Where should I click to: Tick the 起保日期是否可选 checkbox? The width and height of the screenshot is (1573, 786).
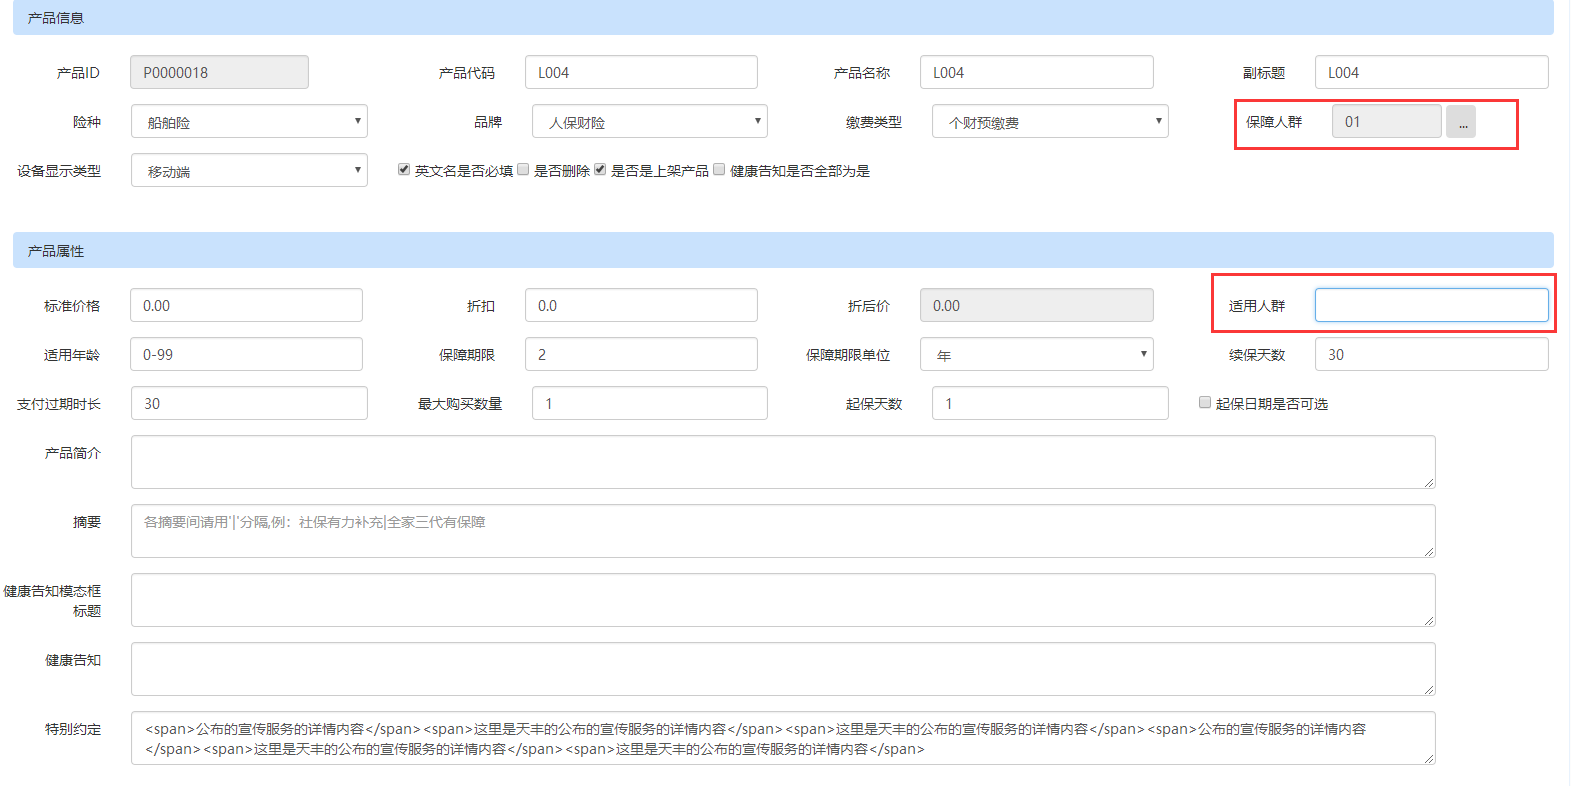point(1205,402)
